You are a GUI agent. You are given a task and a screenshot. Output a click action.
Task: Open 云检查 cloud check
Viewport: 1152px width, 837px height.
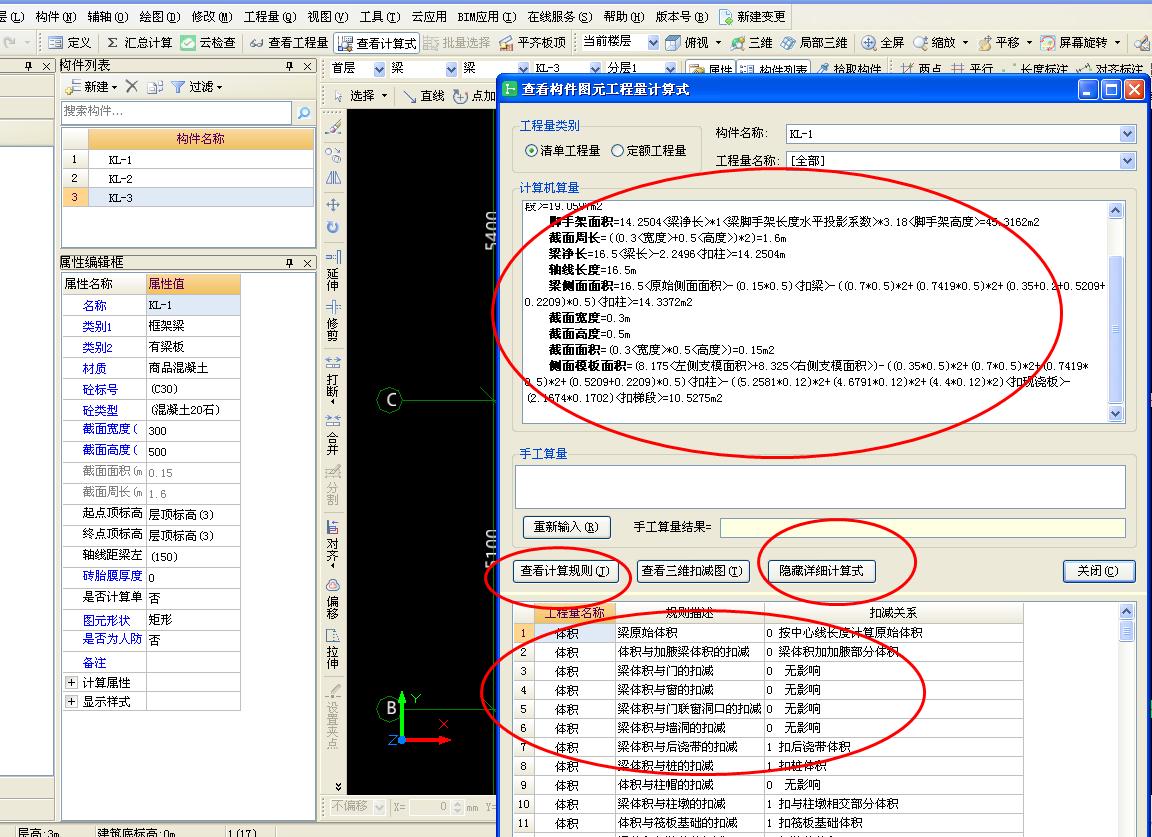point(209,43)
